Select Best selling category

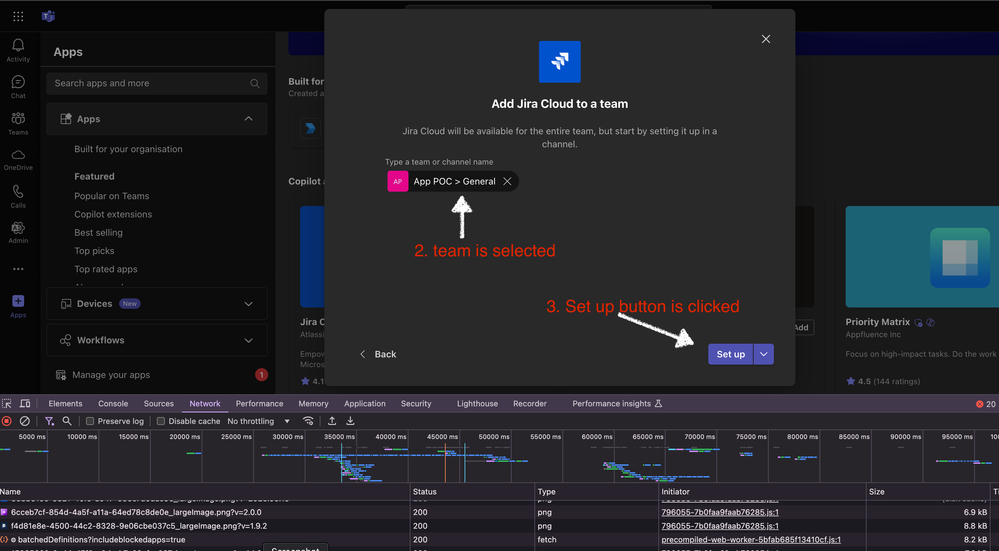[x=98, y=233]
